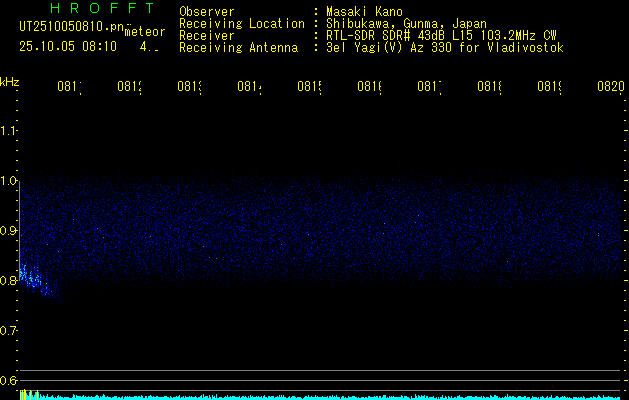Click the cyan meteor label
This screenshot has width=629, height=400.
[145, 31]
